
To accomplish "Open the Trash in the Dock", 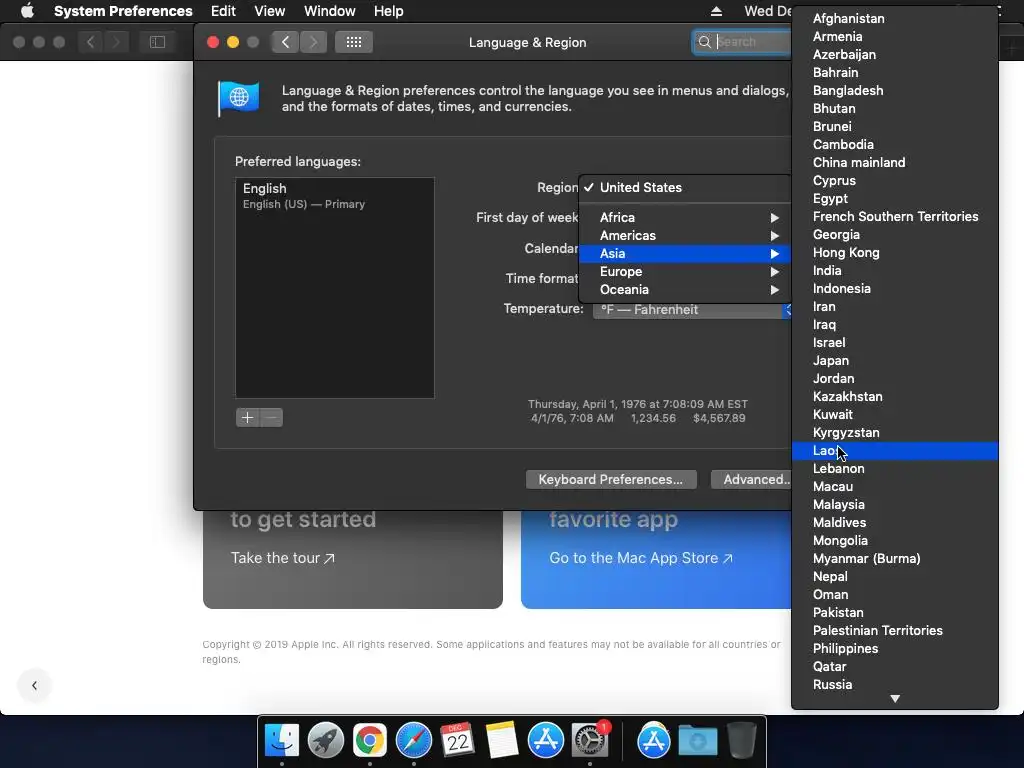I will [x=741, y=741].
